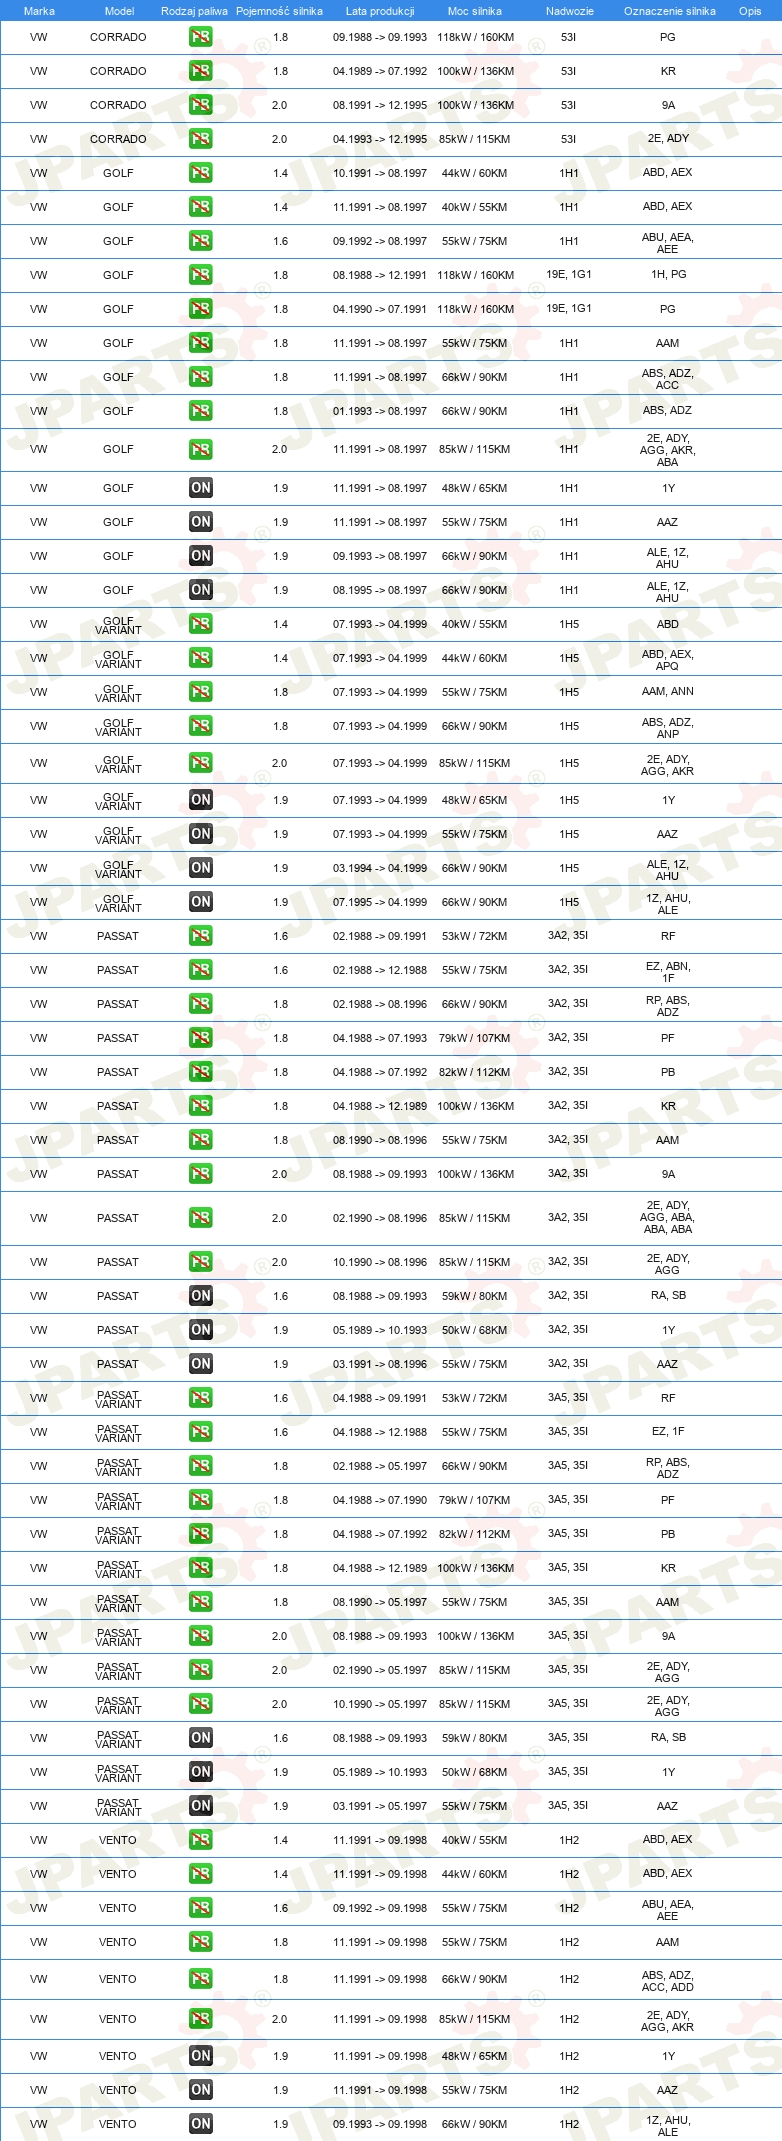The image size is (782, 2141).
Task: Select diesel ON icon in Vento 1Y row
Action: 200,2056
